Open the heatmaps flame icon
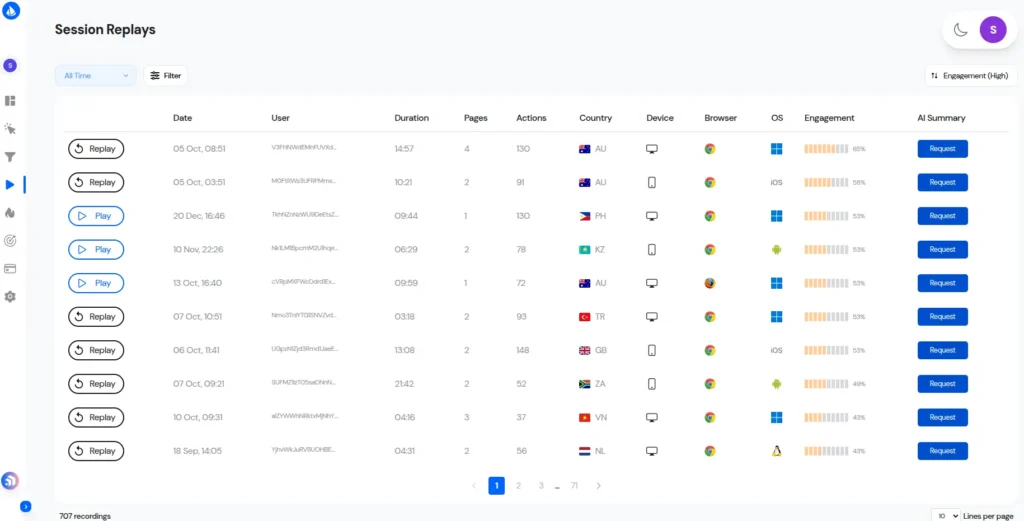Image resolution: width=1024 pixels, height=521 pixels. 10,213
